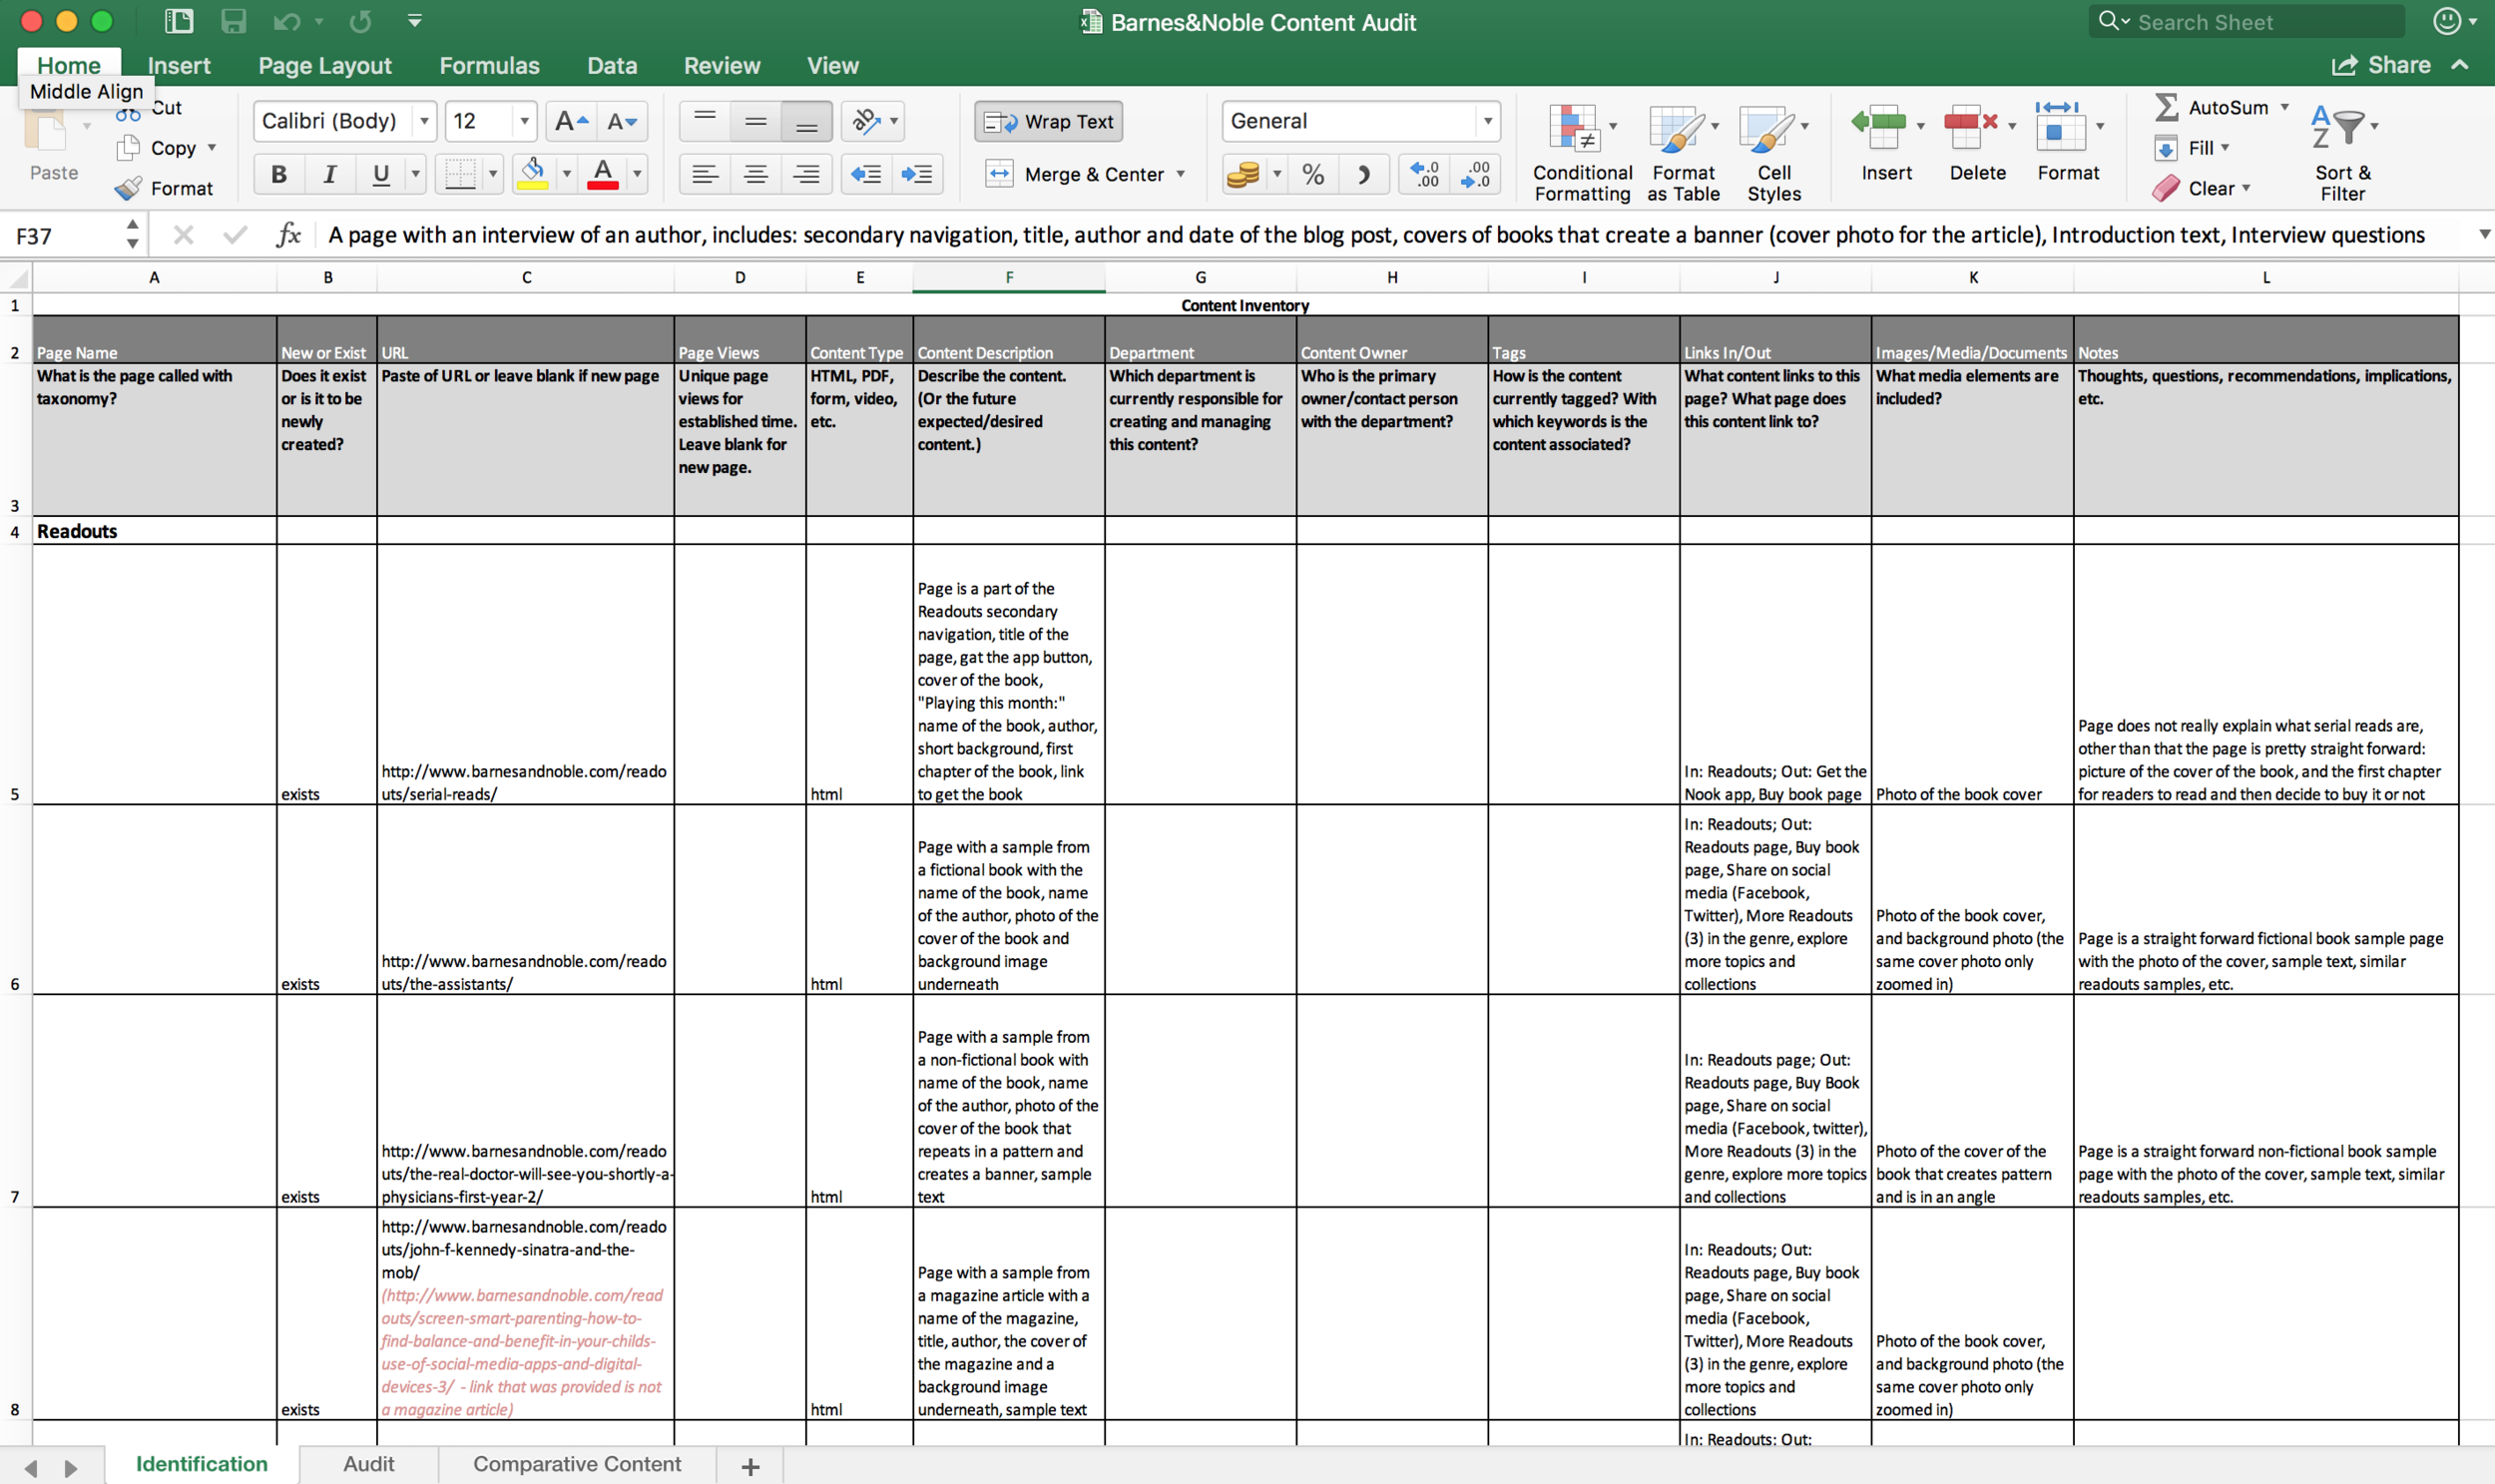Open the Review ribbon tab
This screenshot has height=1484, width=2495.
[x=722, y=65]
